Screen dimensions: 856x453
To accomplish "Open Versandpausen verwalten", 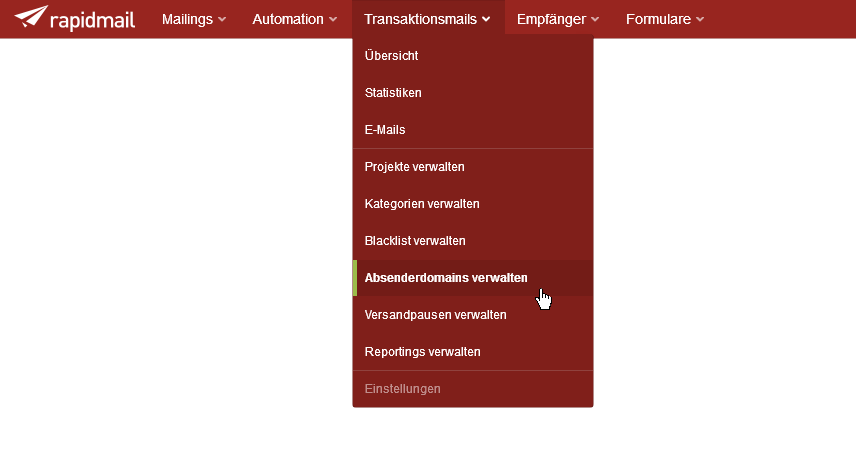I will click(473, 315).
